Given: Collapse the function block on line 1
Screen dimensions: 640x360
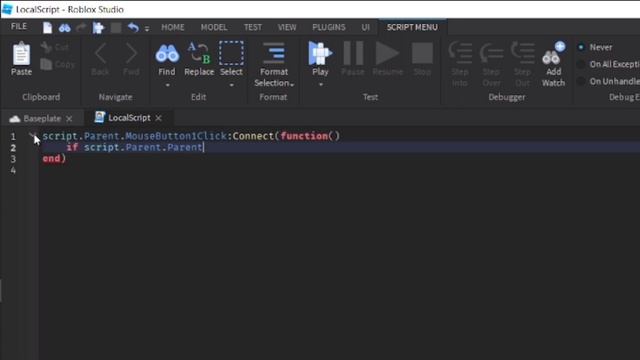Looking at the screenshot, I should [32, 135].
